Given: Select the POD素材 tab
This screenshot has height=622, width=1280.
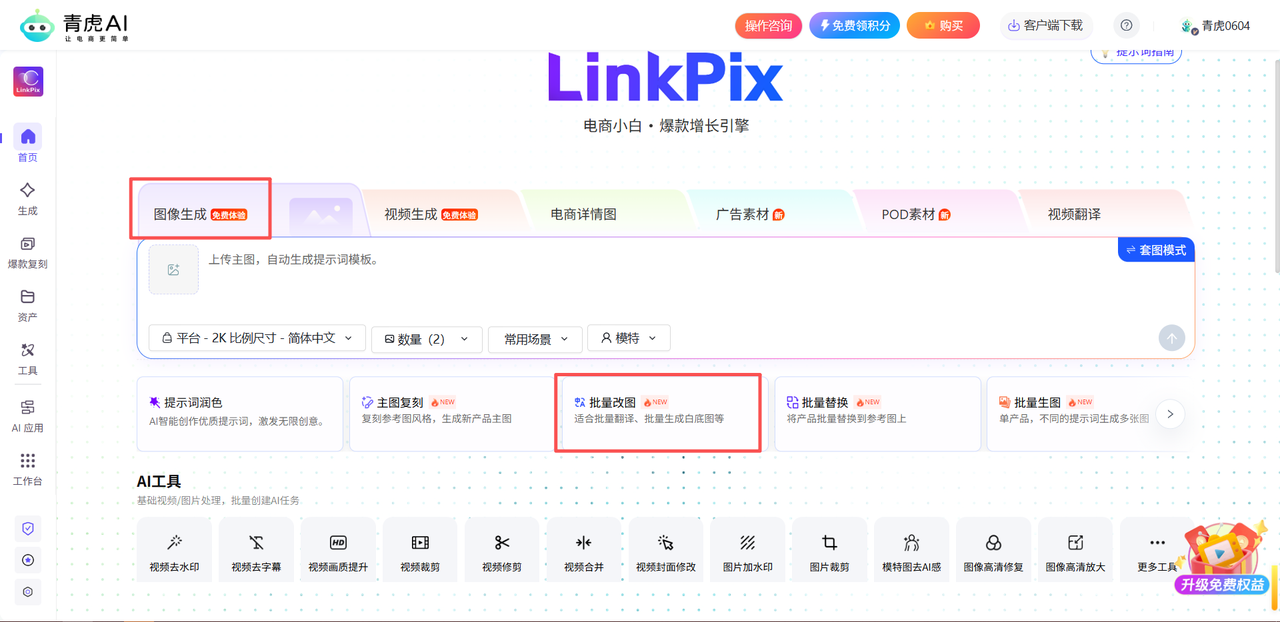Looking at the screenshot, I should pyautogui.click(x=916, y=214).
